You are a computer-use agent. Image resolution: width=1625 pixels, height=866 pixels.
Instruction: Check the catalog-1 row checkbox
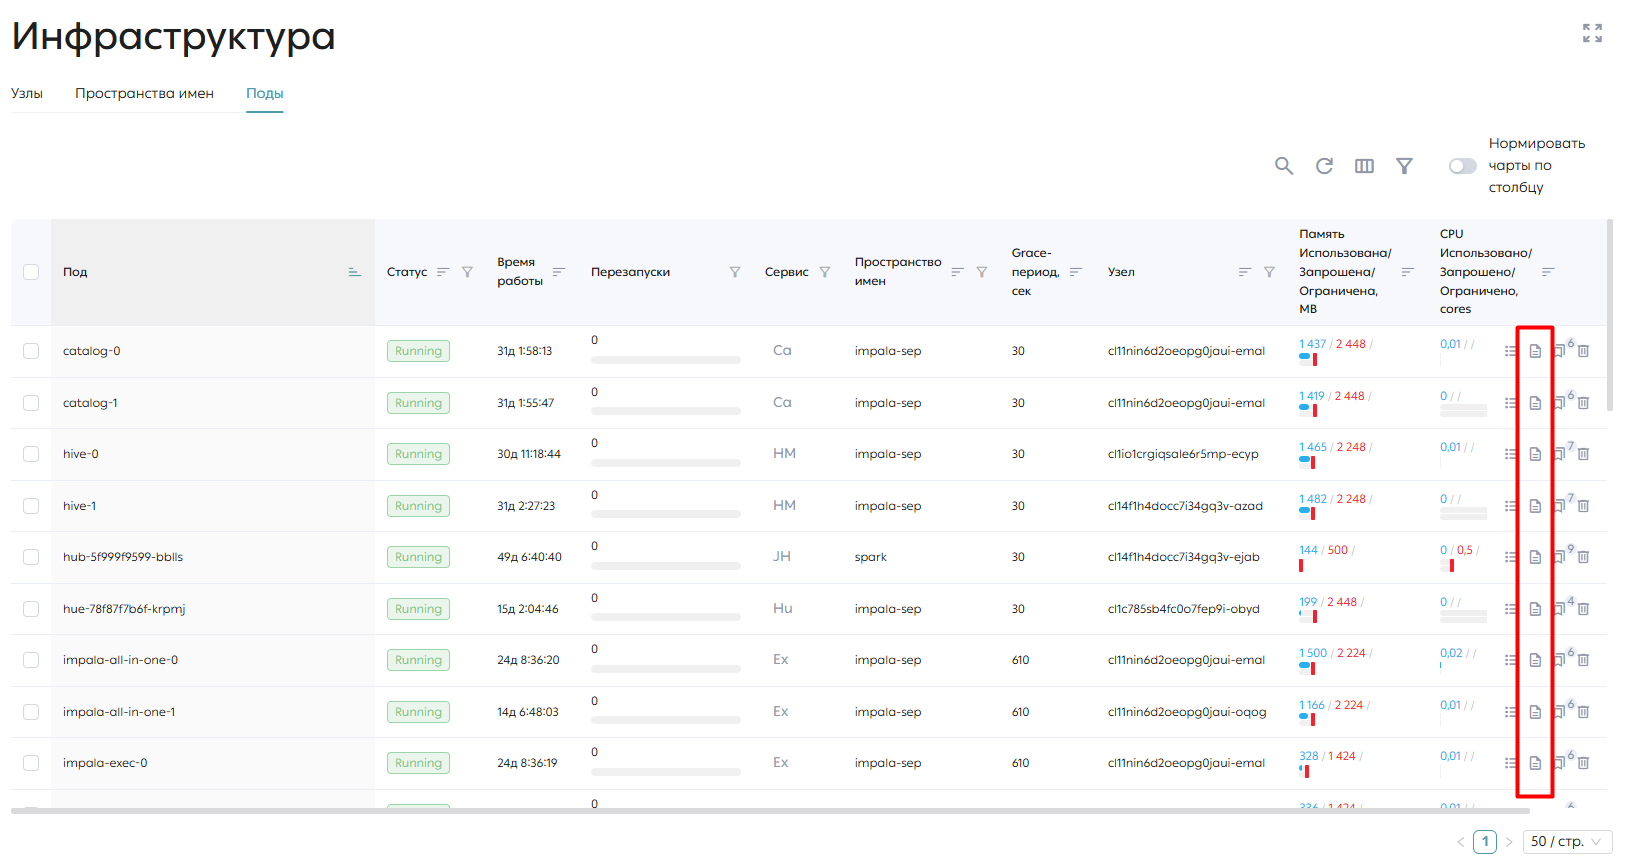coord(31,403)
